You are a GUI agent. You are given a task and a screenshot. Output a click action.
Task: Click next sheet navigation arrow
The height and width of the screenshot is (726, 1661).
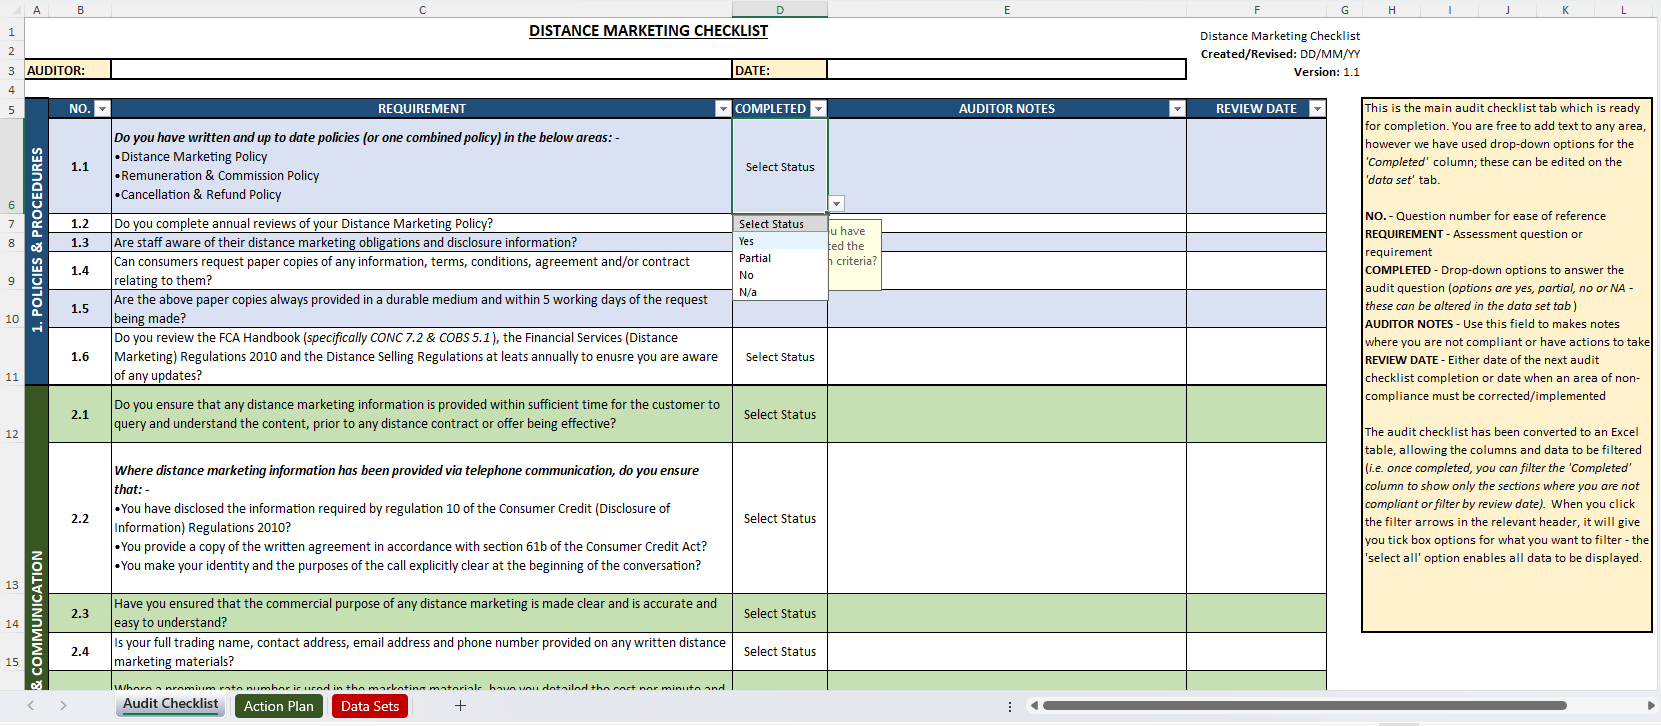(x=63, y=706)
